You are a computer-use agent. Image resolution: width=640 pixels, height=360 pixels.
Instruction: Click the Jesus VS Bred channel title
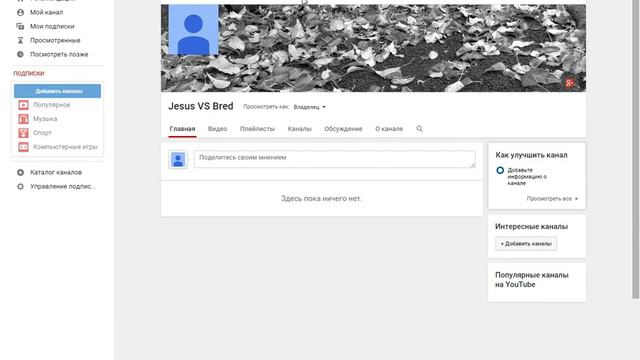[x=201, y=106]
